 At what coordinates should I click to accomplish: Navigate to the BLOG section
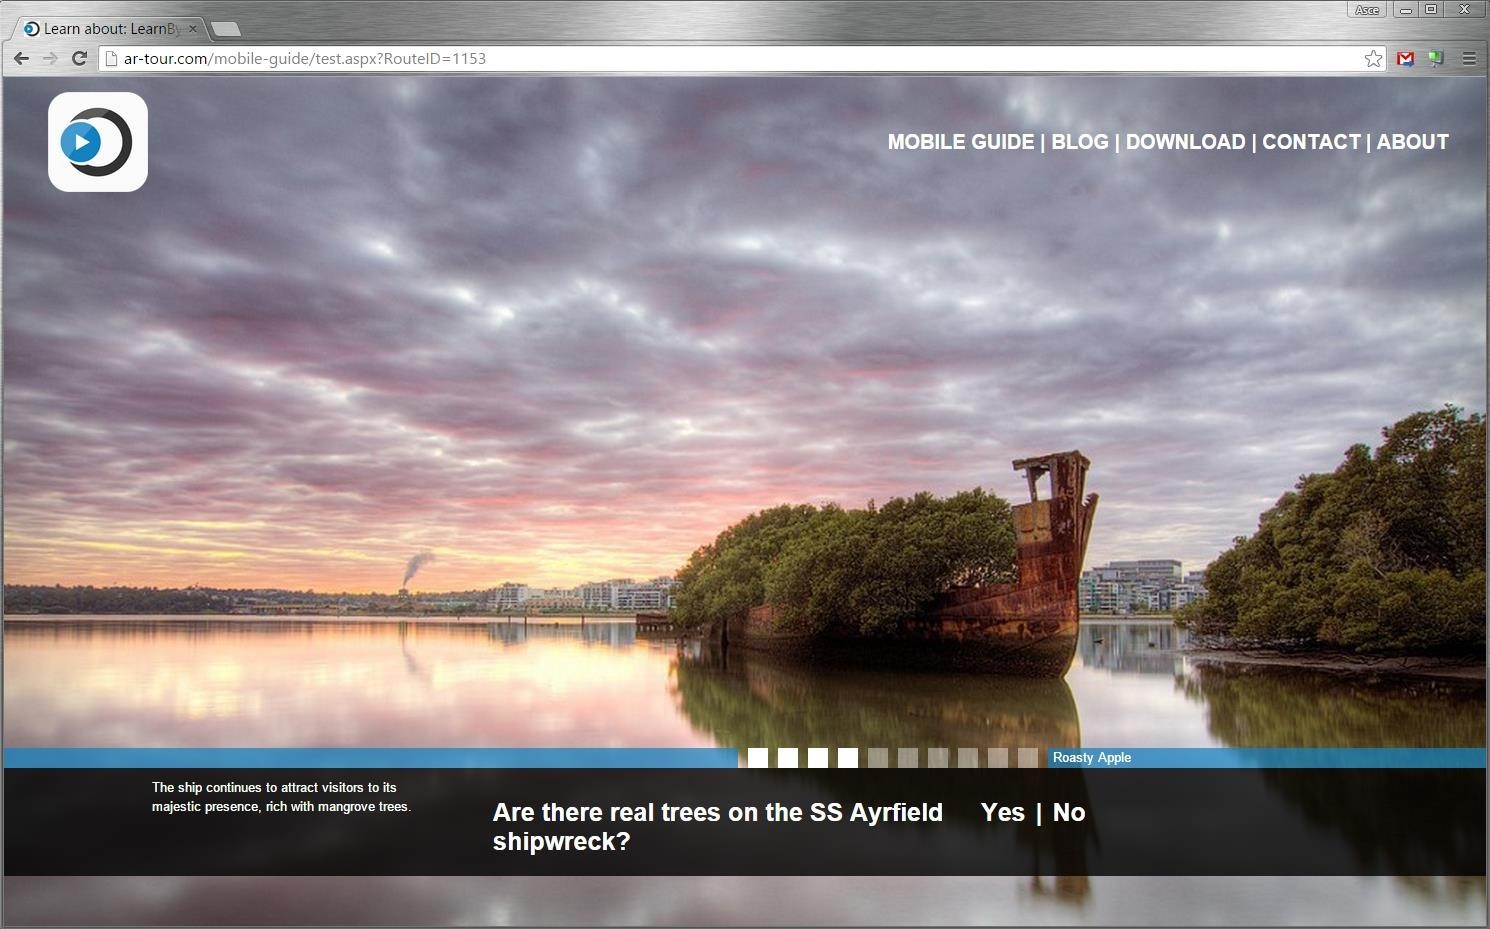(x=1079, y=142)
